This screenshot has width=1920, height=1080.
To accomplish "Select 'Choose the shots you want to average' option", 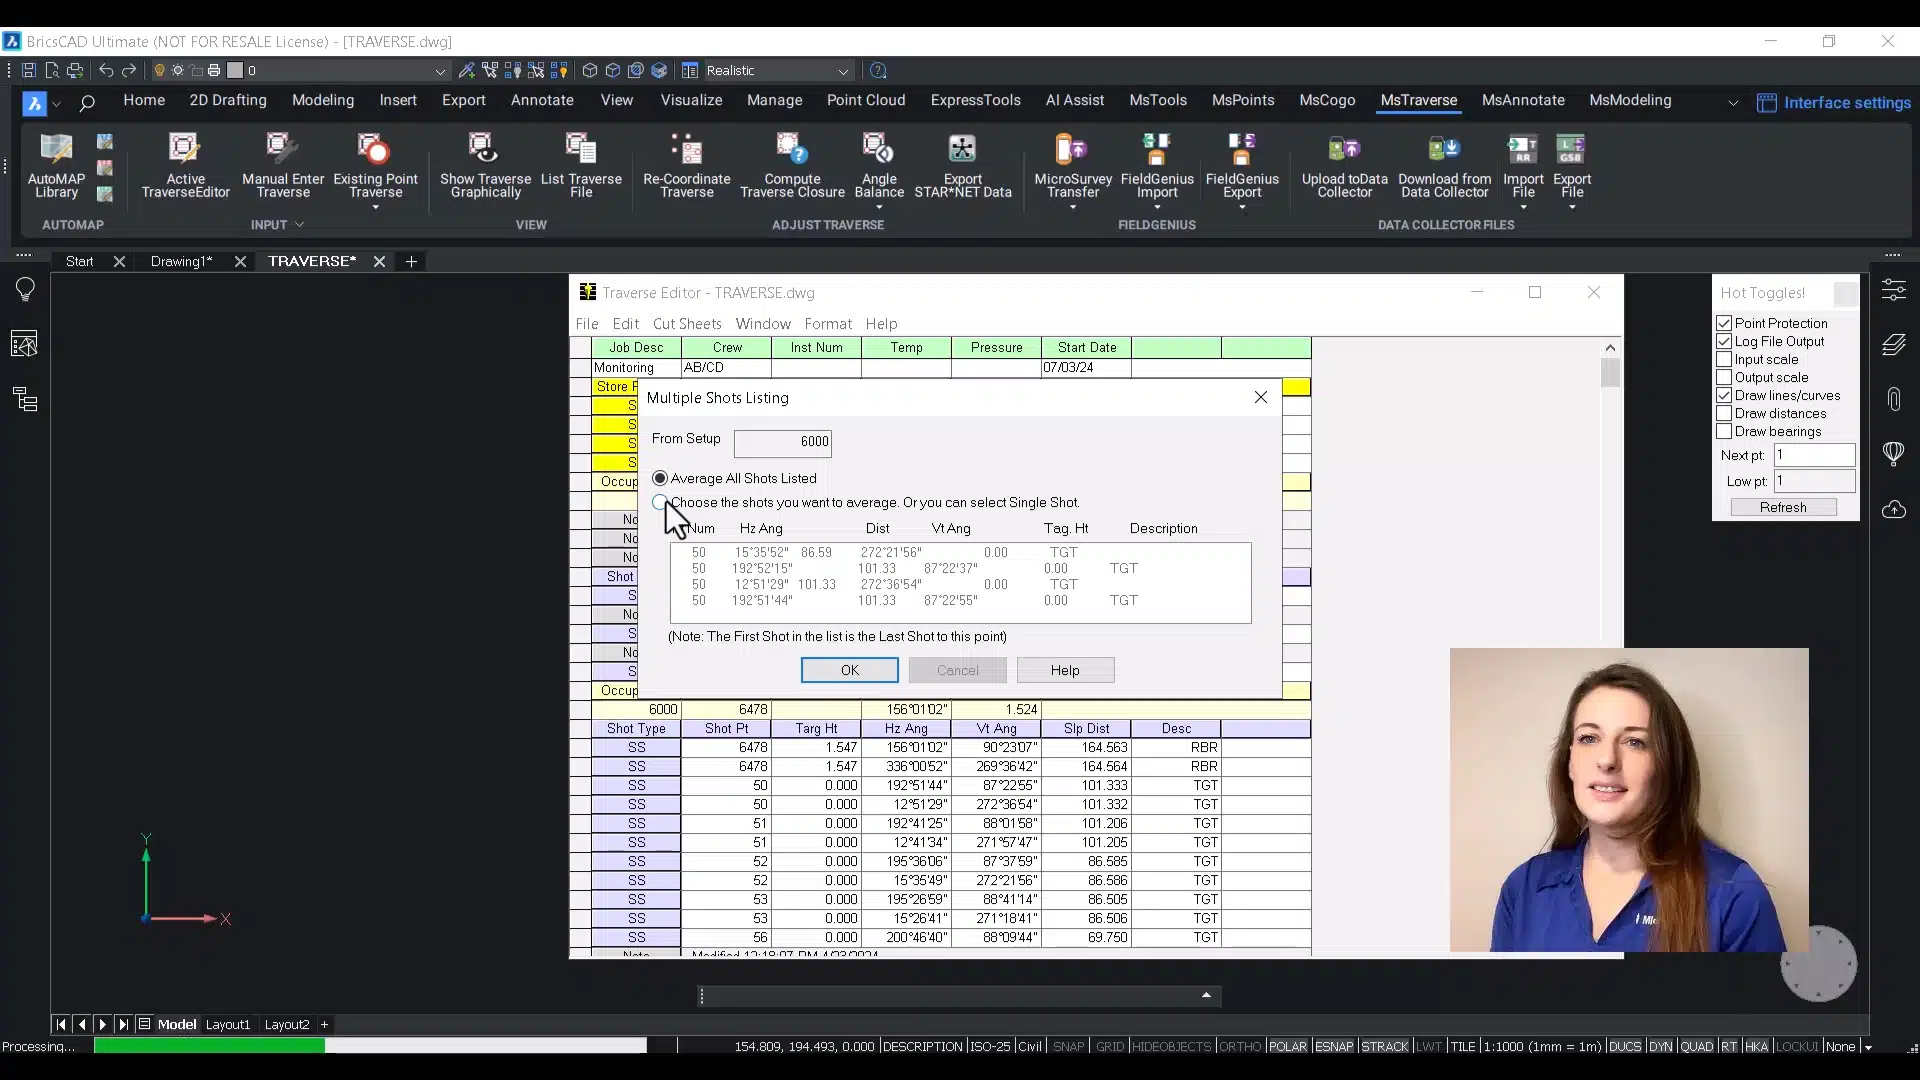I will 660,502.
